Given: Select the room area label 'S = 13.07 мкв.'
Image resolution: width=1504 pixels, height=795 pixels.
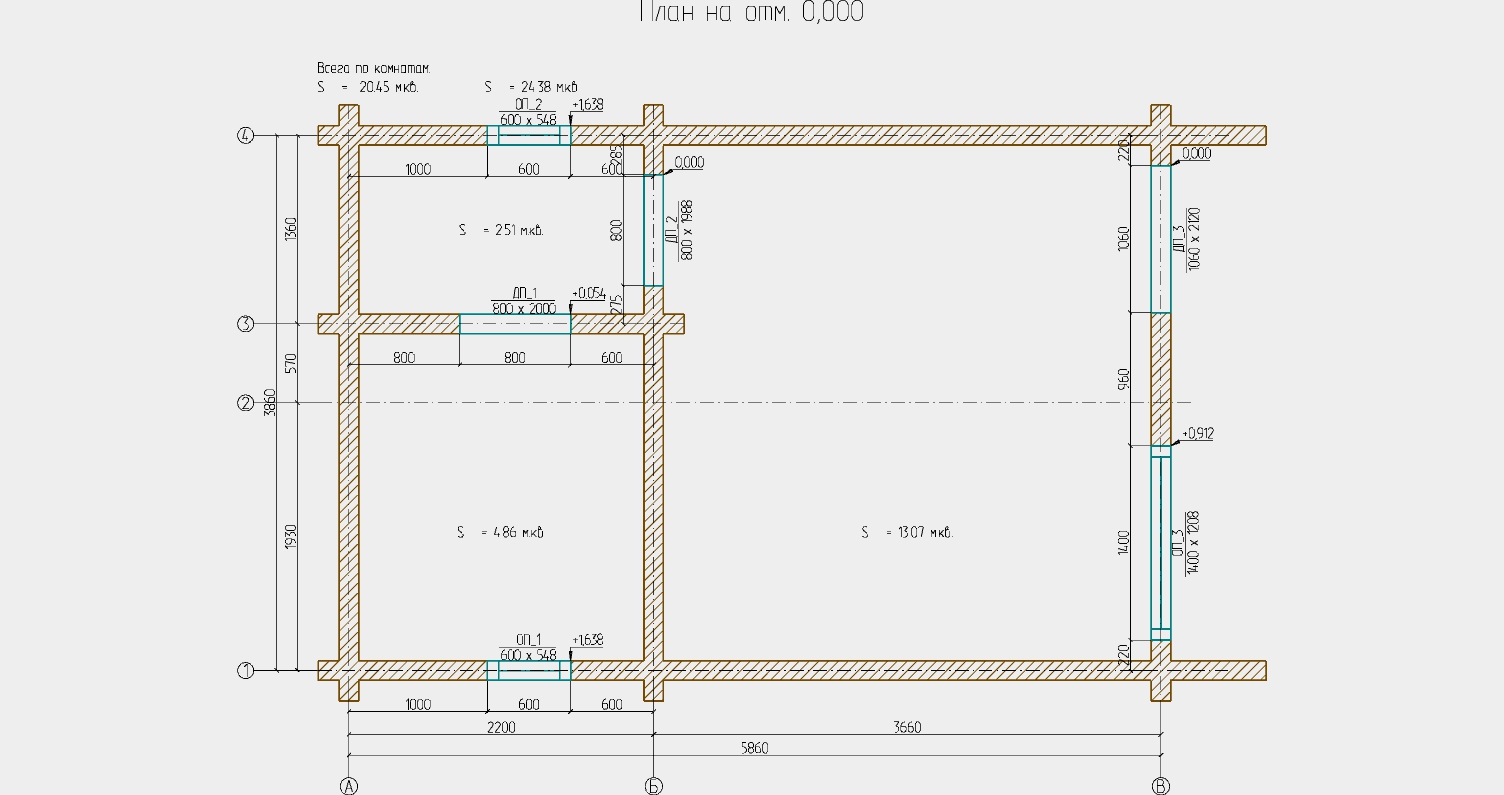Looking at the screenshot, I should (907, 532).
